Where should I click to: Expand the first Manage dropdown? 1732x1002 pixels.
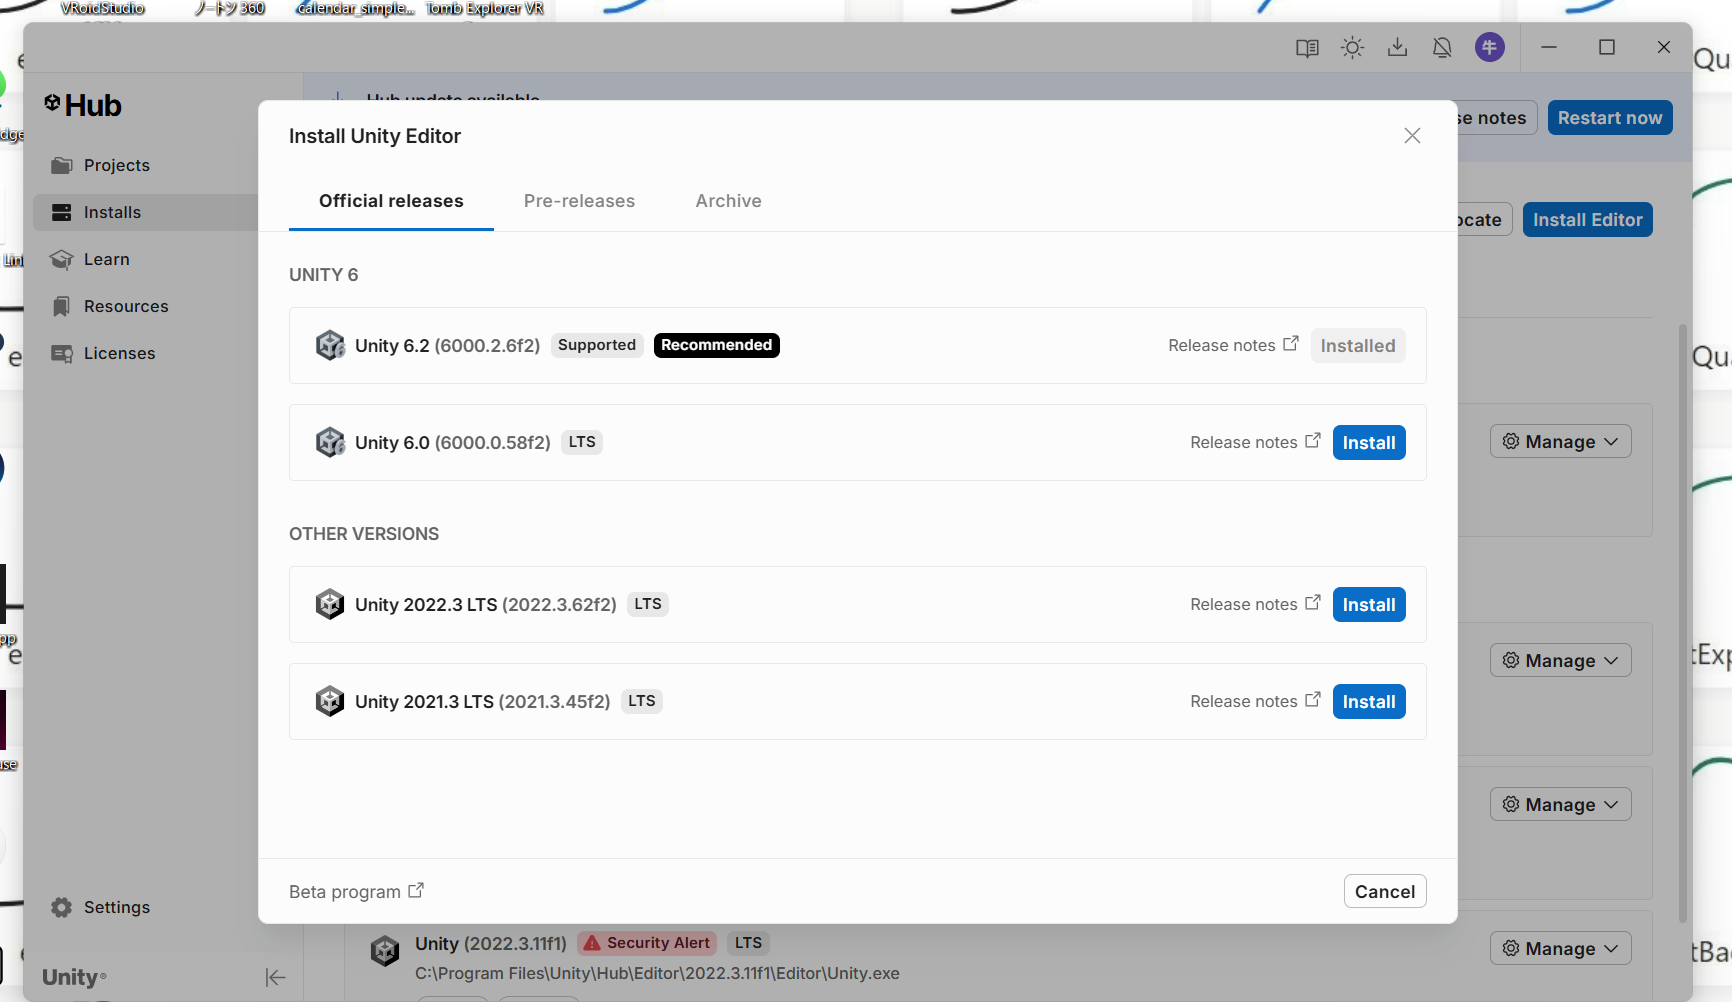pyautogui.click(x=1561, y=442)
